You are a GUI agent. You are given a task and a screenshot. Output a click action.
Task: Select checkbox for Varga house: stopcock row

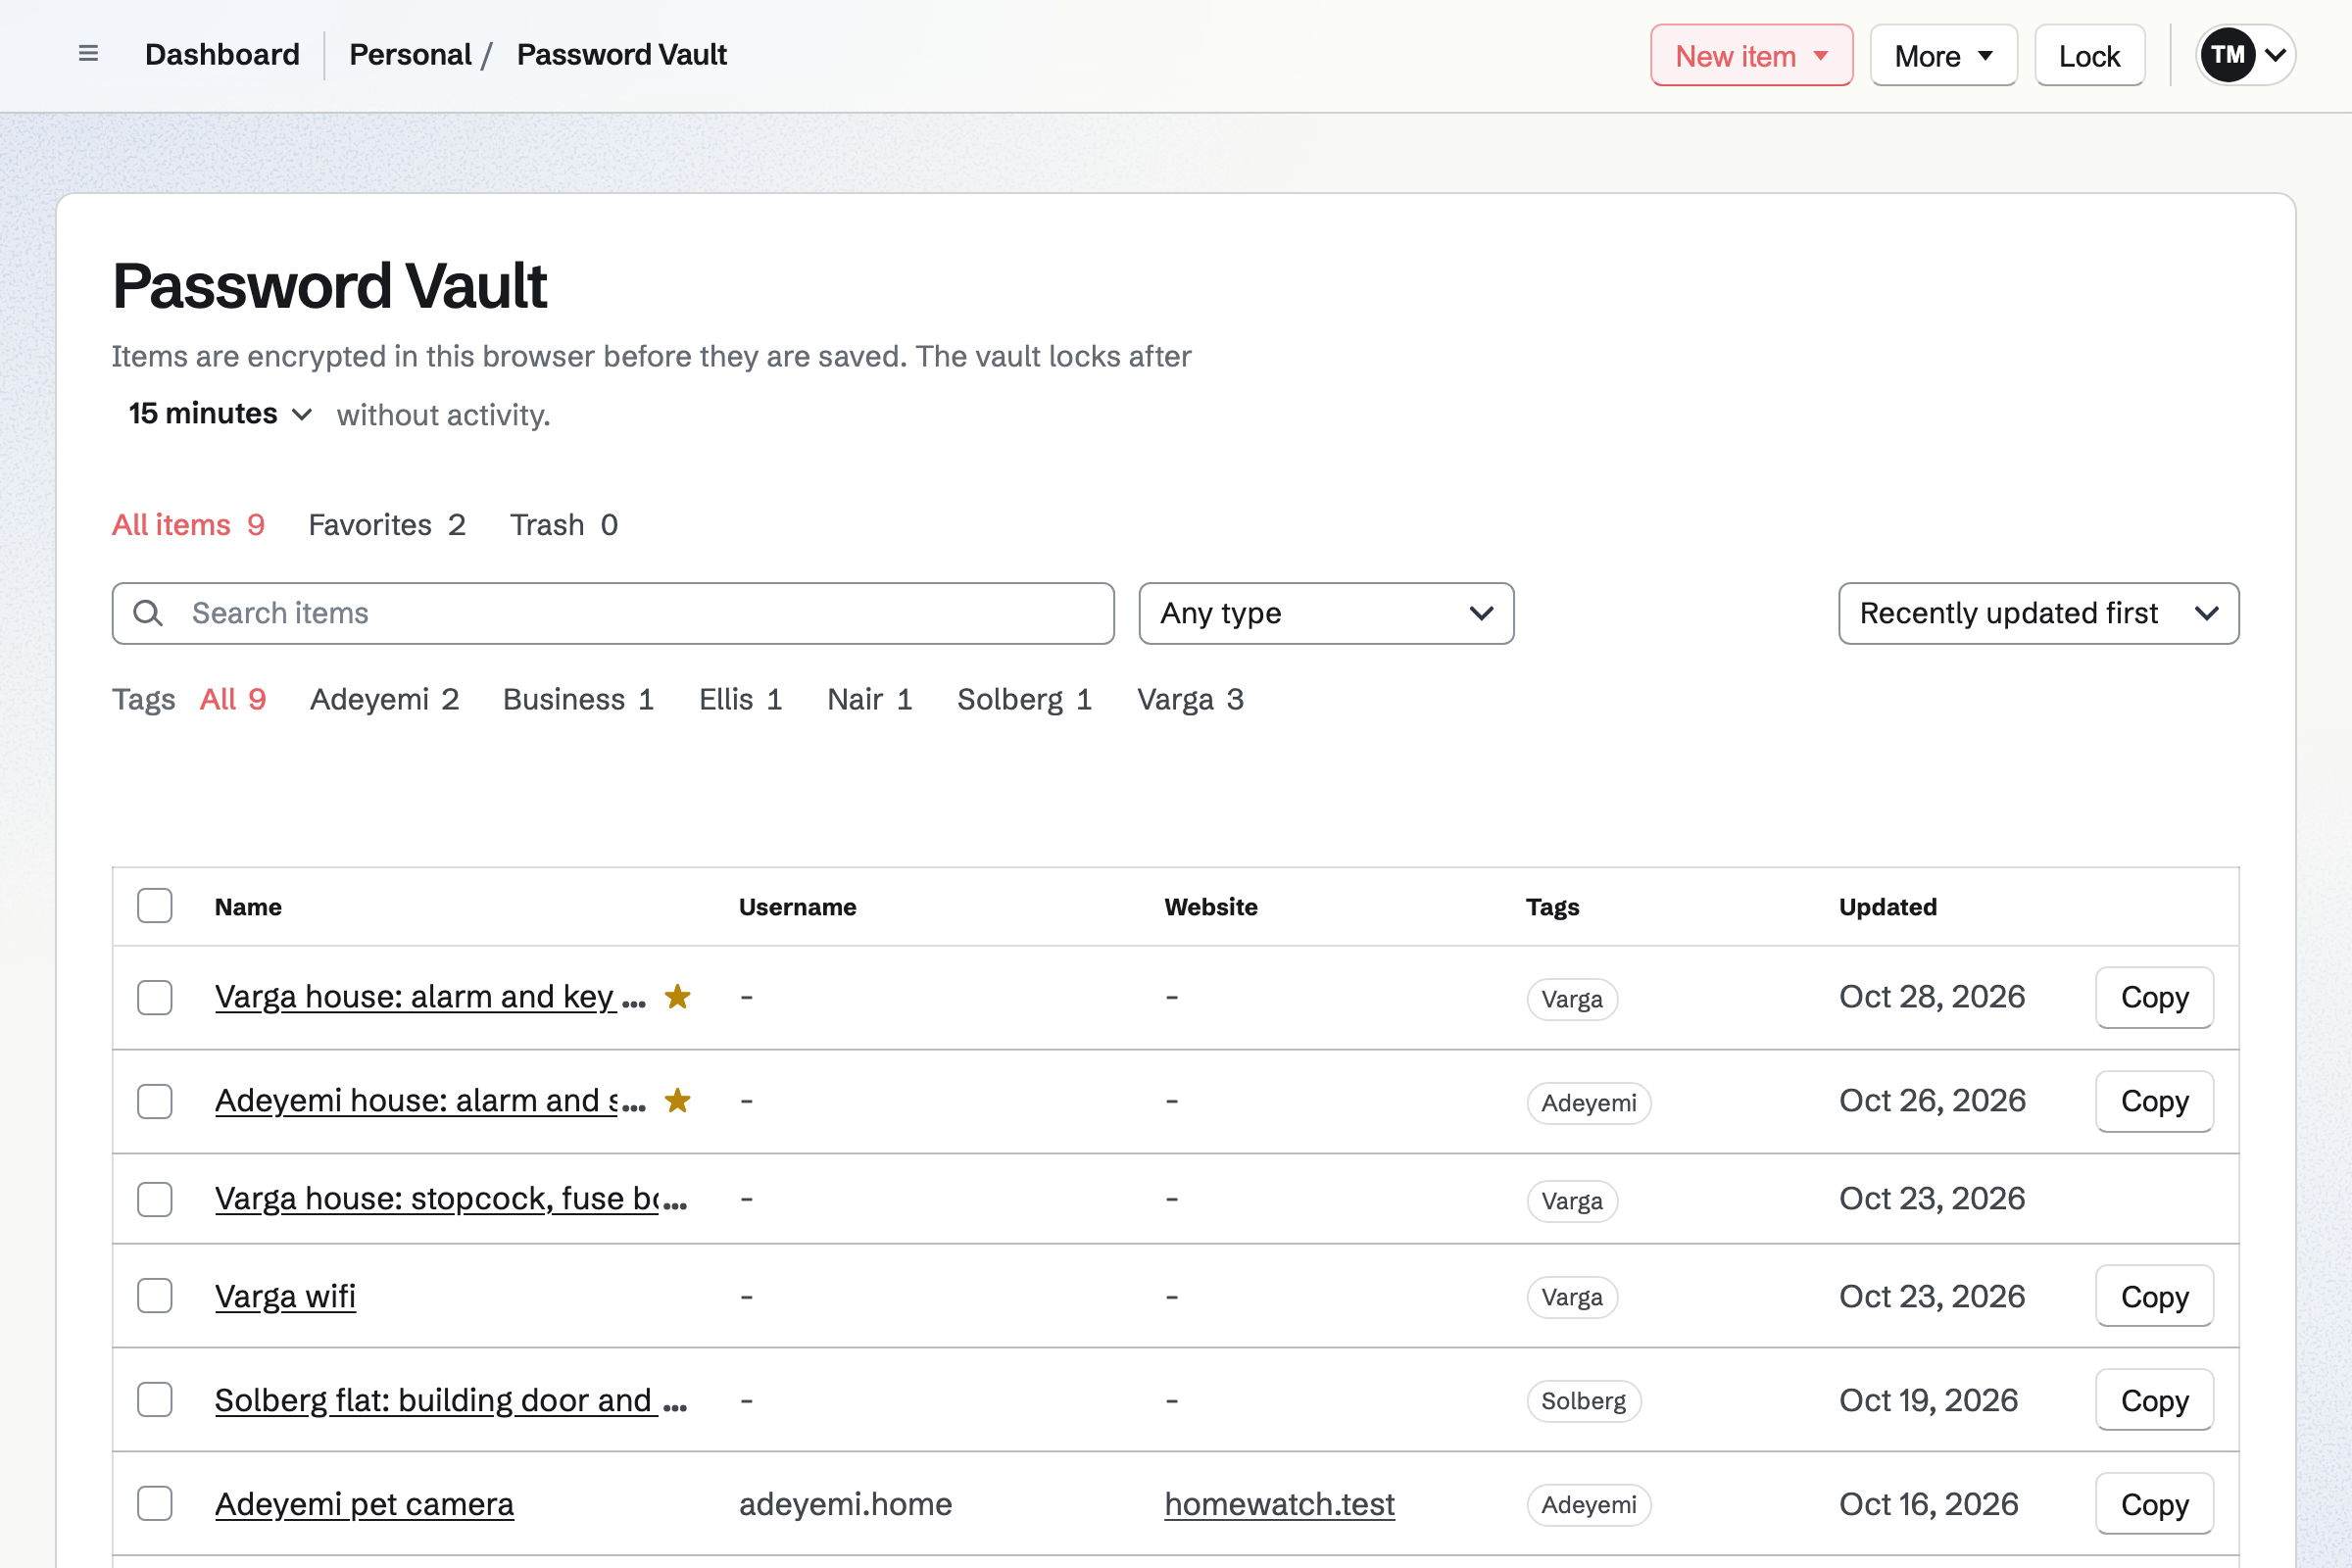coord(155,1199)
